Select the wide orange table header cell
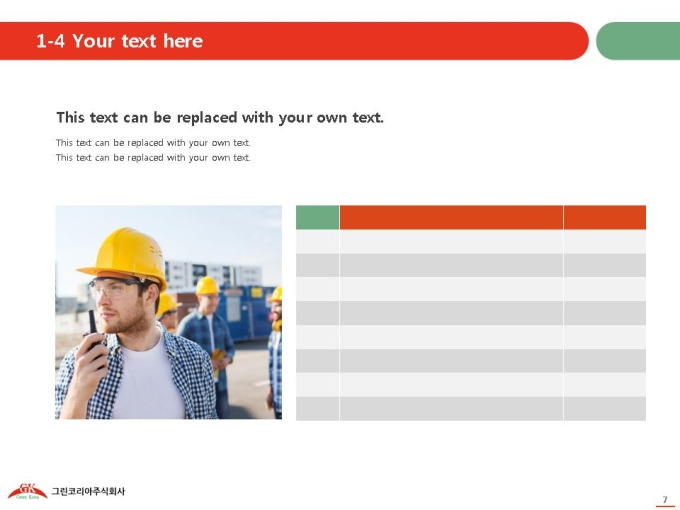 (451, 217)
